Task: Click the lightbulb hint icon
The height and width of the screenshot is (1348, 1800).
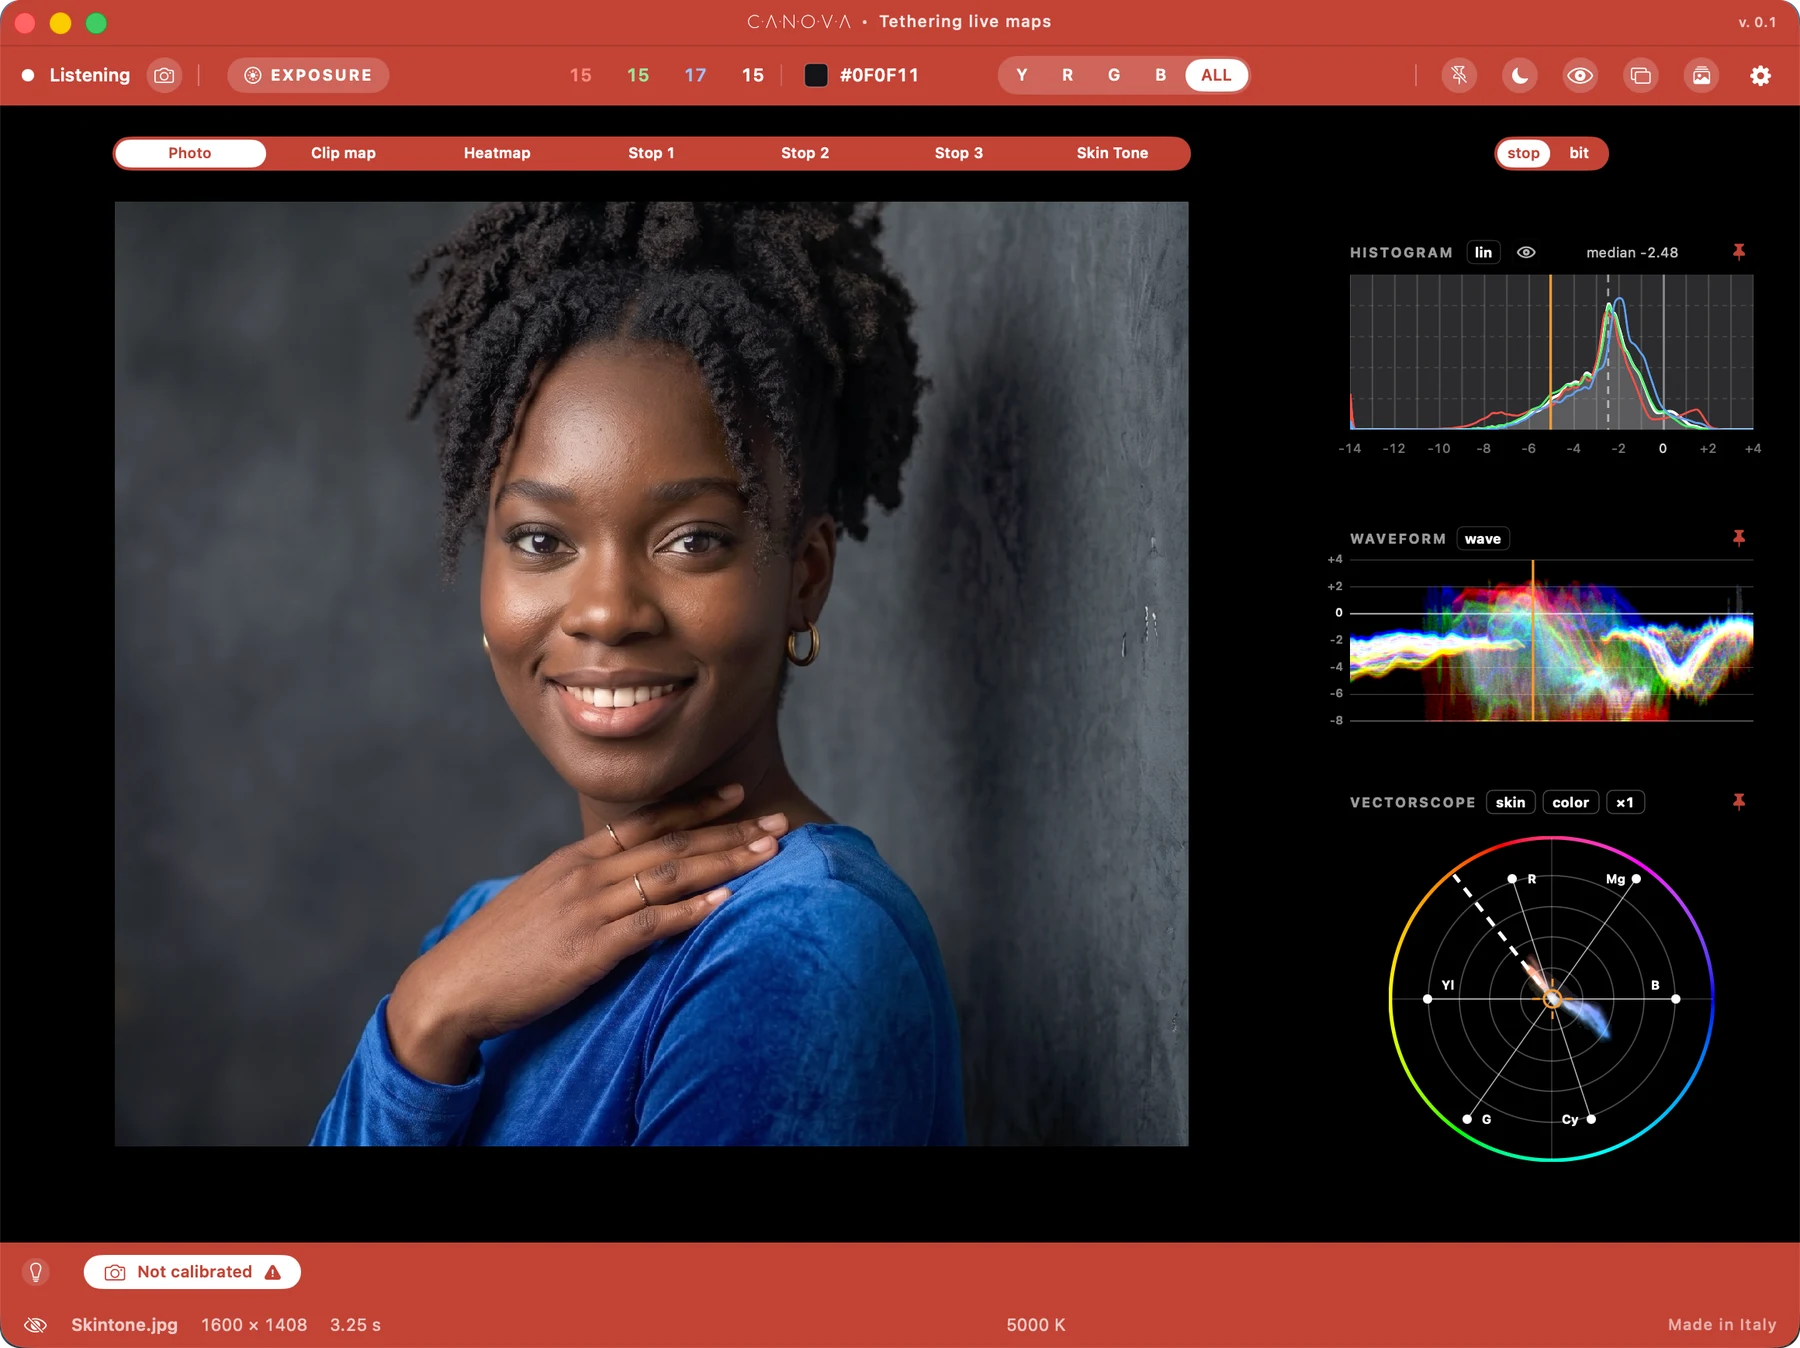Action: point(36,1272)
